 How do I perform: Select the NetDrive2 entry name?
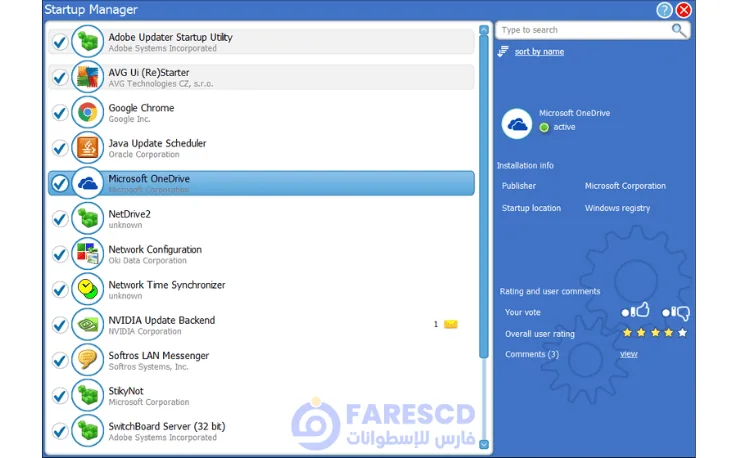(129, 214)
